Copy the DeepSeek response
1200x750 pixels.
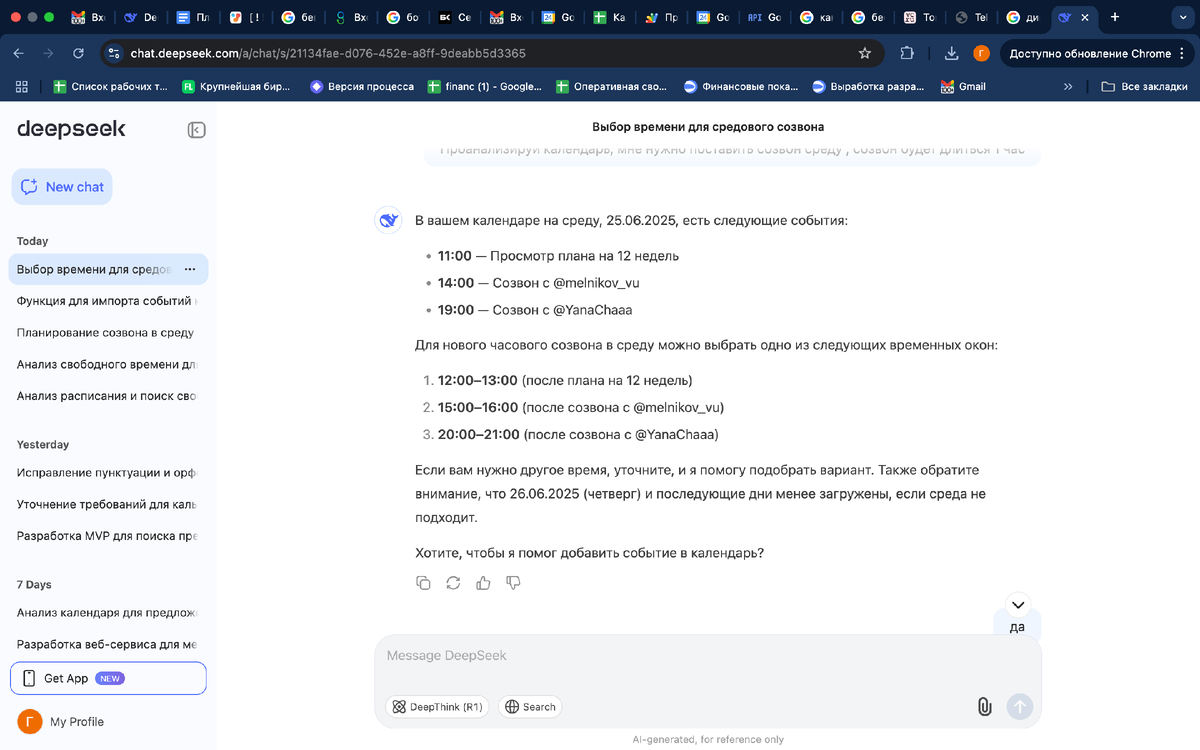coord(423,582)
